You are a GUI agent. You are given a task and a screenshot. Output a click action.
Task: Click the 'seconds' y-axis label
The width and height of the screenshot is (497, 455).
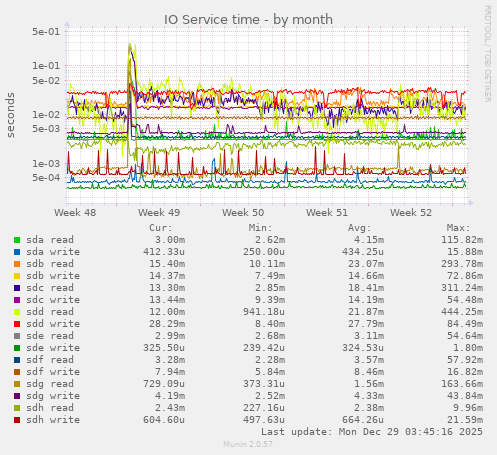click(x=11, y=115)
